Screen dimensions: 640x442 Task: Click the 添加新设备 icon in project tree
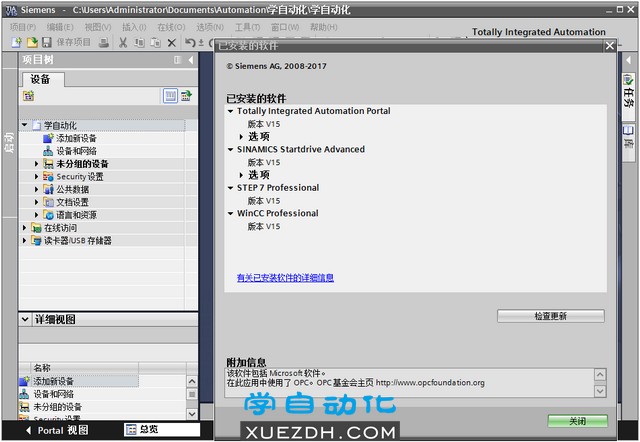pos(48,138)
